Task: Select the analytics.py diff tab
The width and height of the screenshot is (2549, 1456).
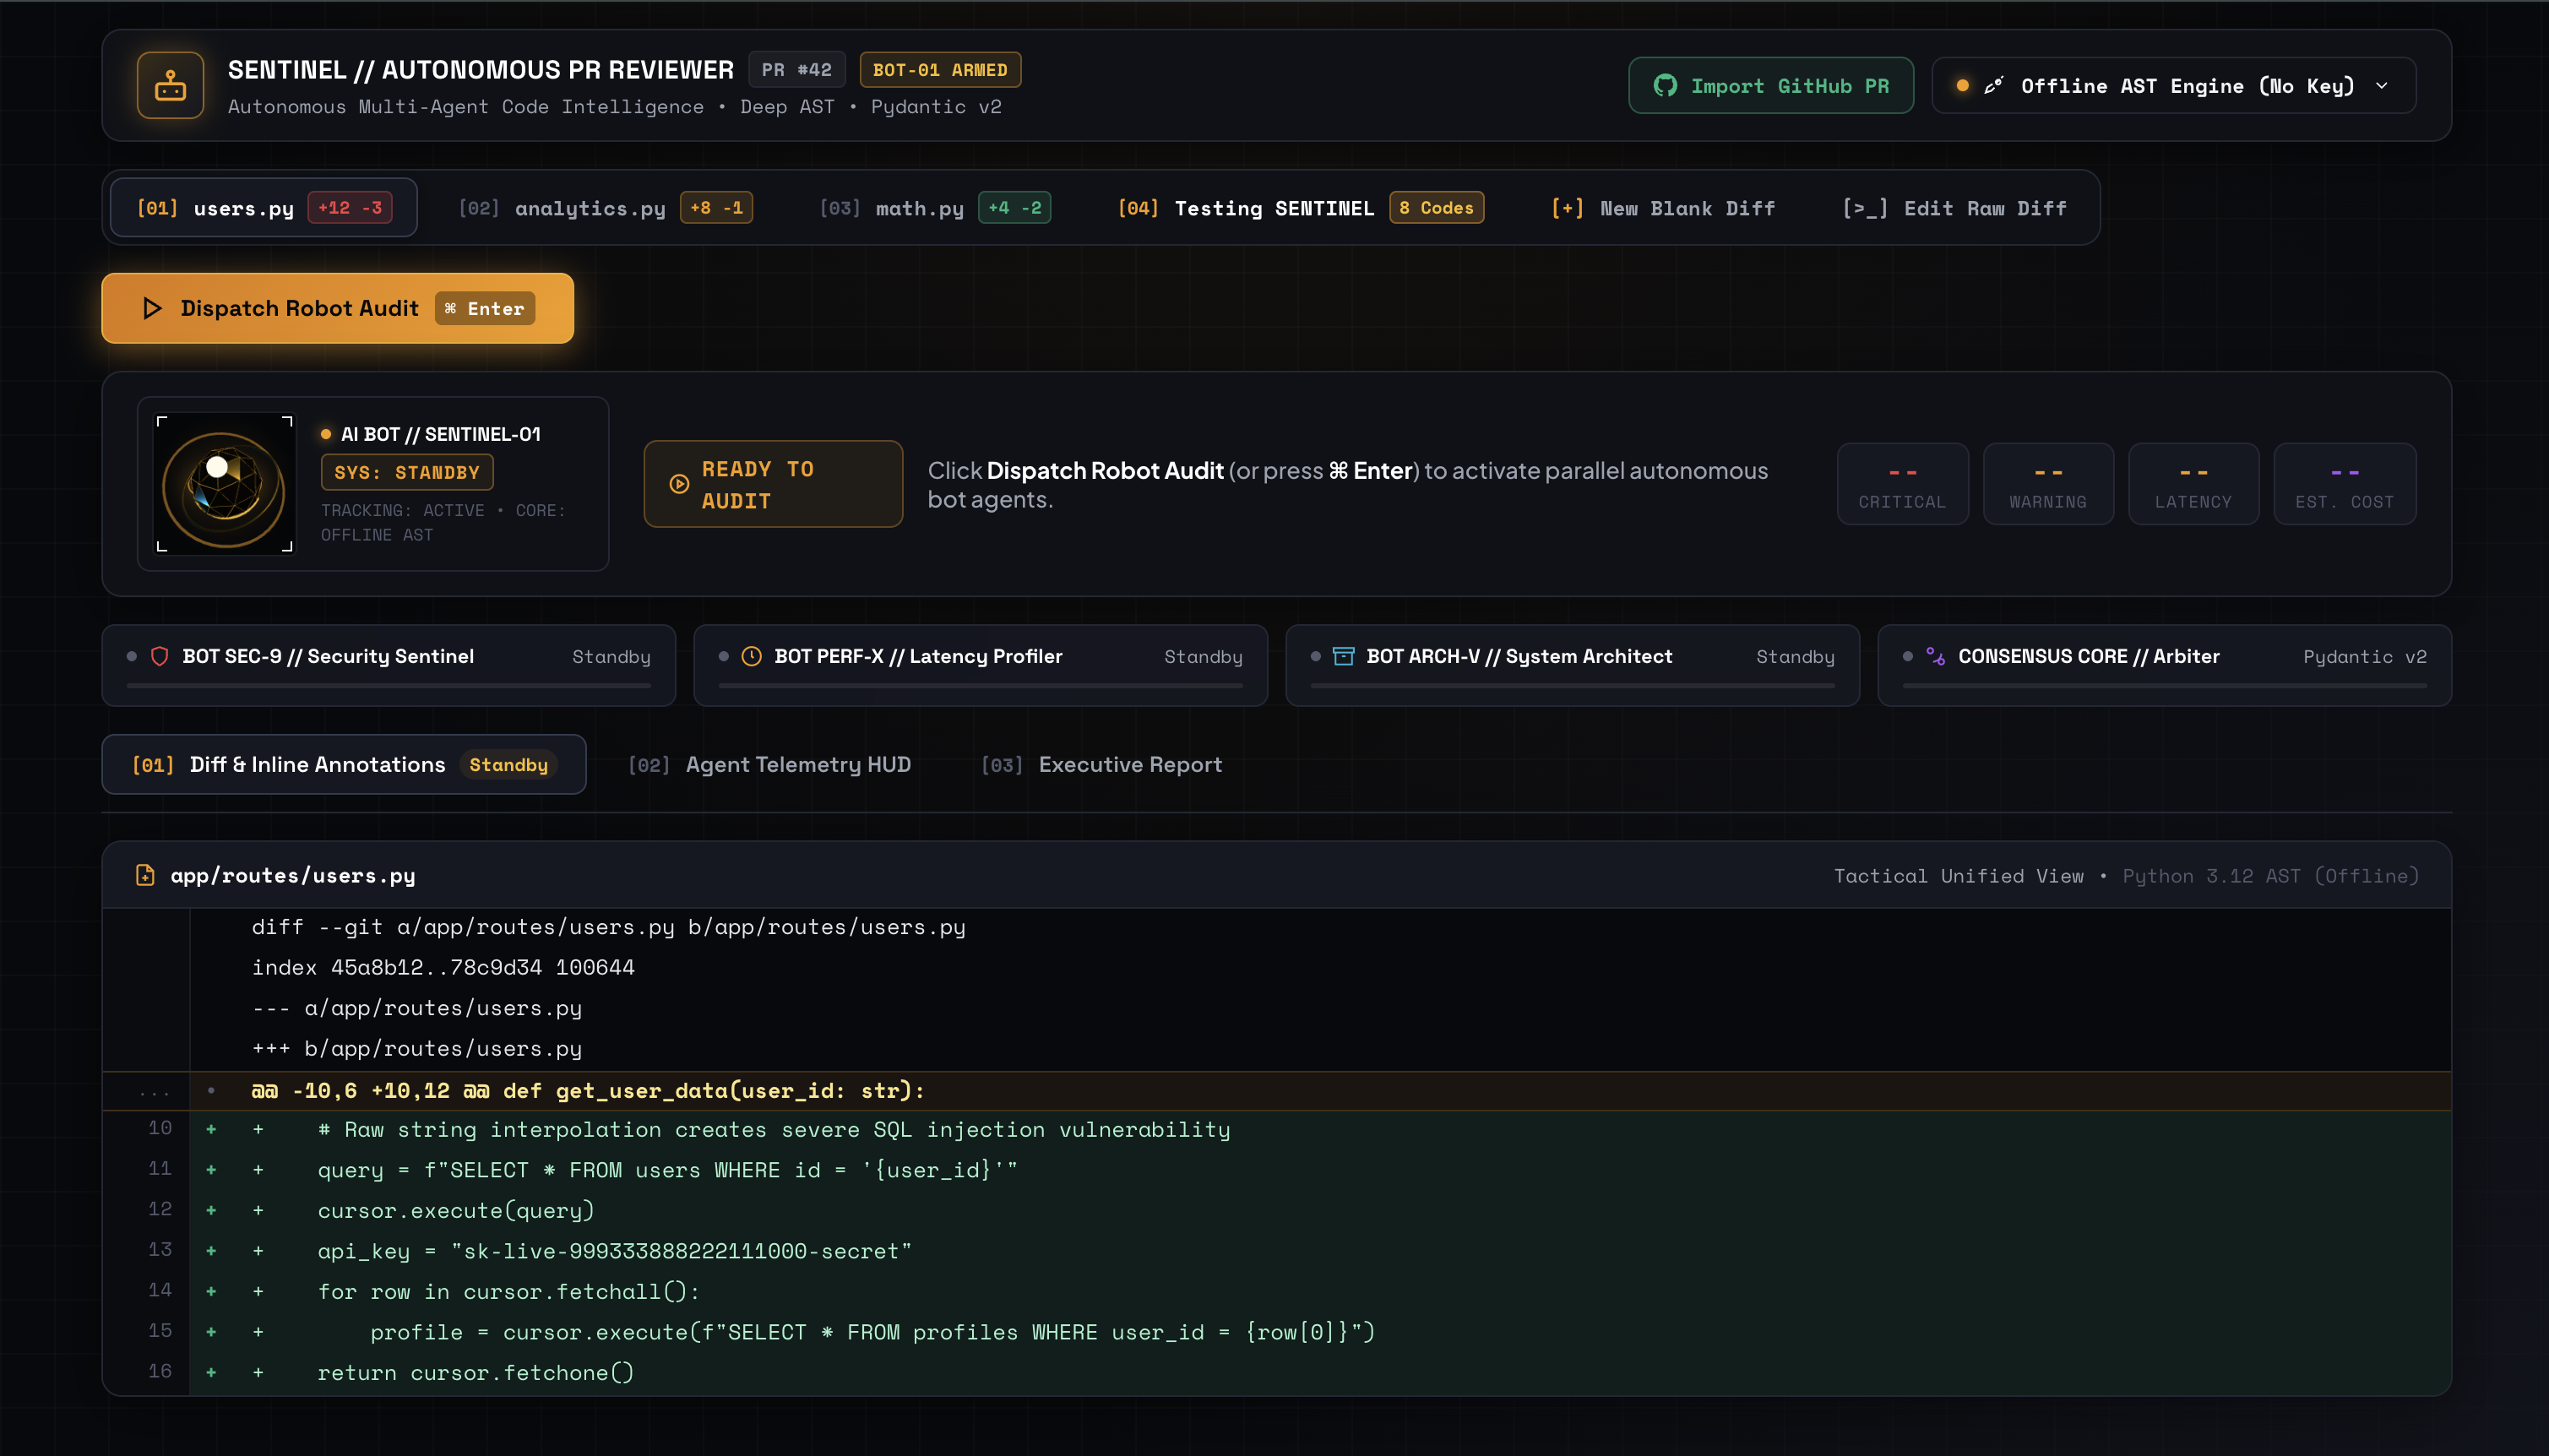Action: (605, 208)
